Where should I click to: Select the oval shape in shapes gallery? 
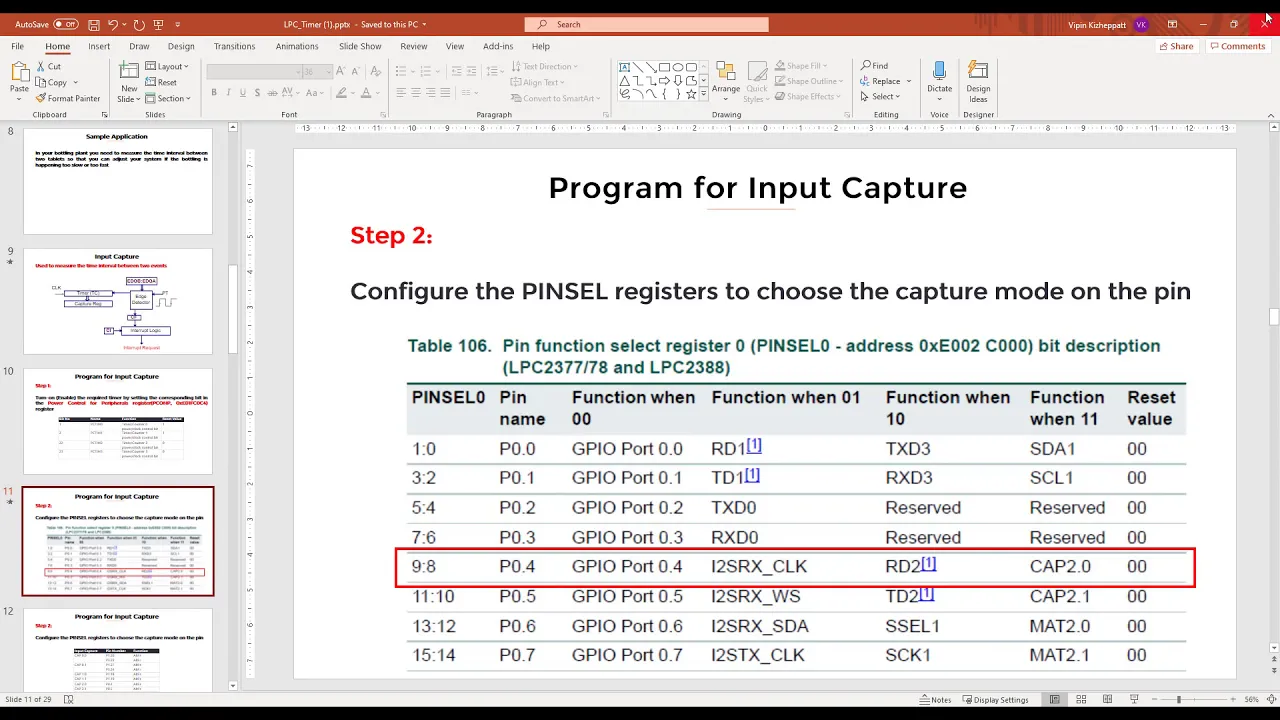pos(678,67)
